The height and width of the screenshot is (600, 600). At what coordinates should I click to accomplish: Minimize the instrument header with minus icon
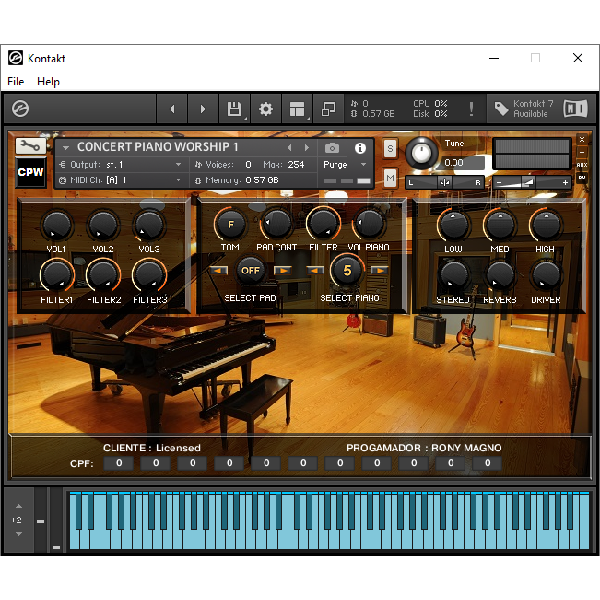click(582, 152)
